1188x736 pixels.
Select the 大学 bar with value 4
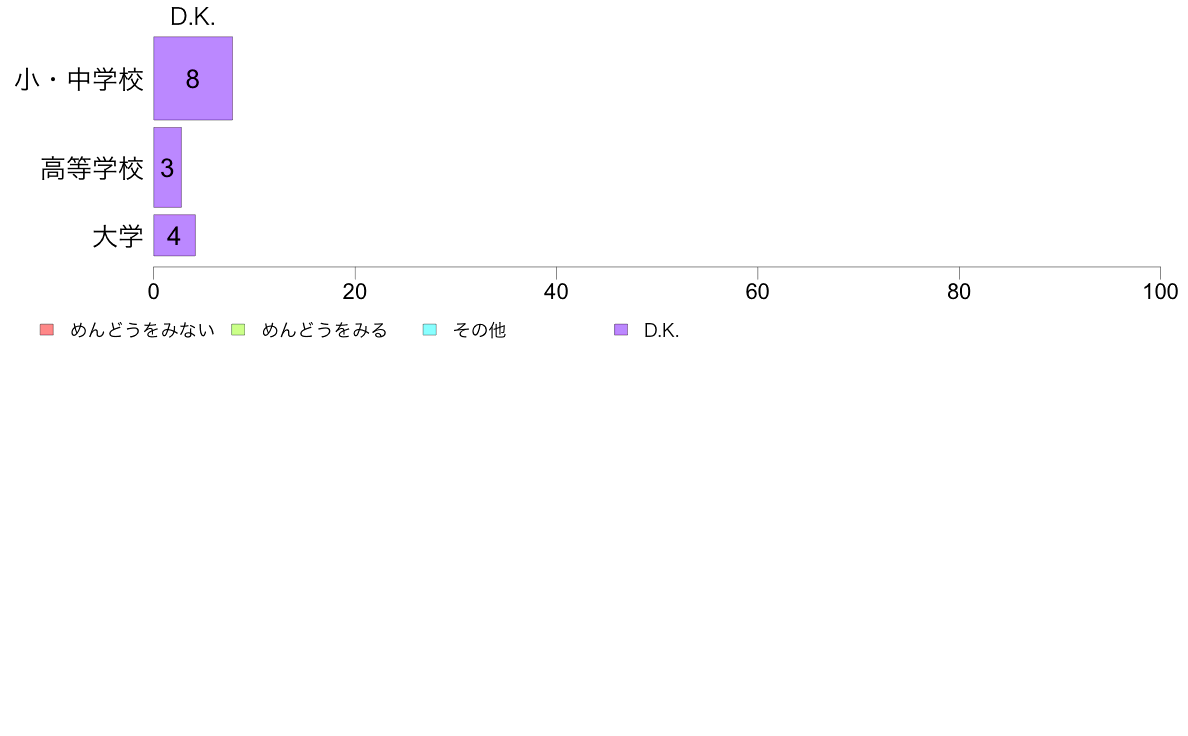point(174,235)
